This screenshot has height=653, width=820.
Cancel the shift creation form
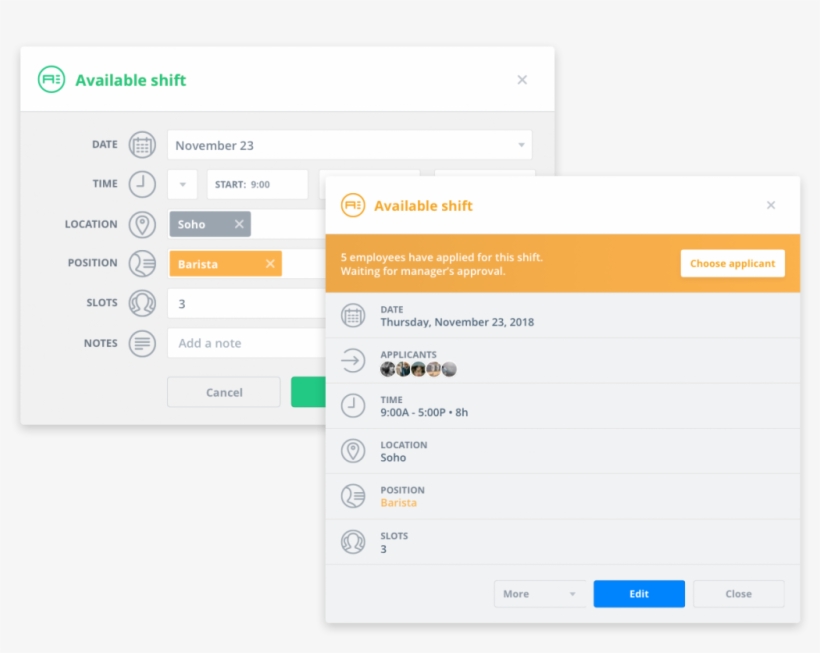click(223, 391)
